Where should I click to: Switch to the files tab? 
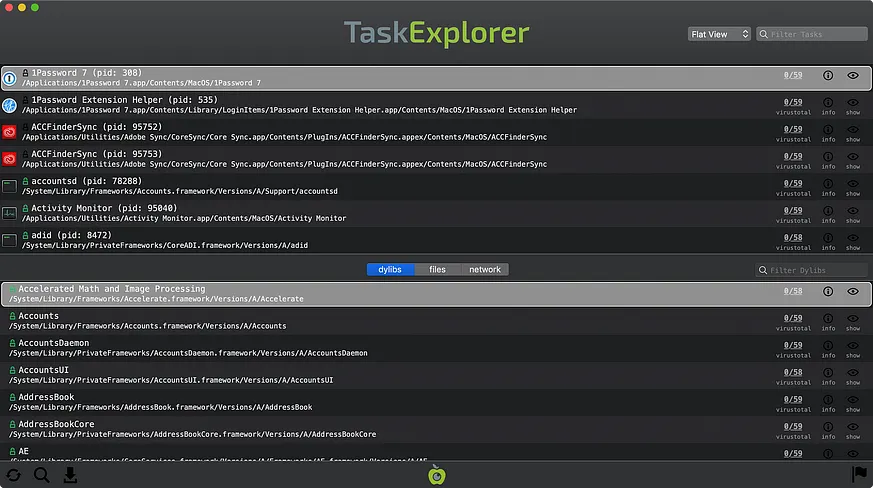coord(438,270)
